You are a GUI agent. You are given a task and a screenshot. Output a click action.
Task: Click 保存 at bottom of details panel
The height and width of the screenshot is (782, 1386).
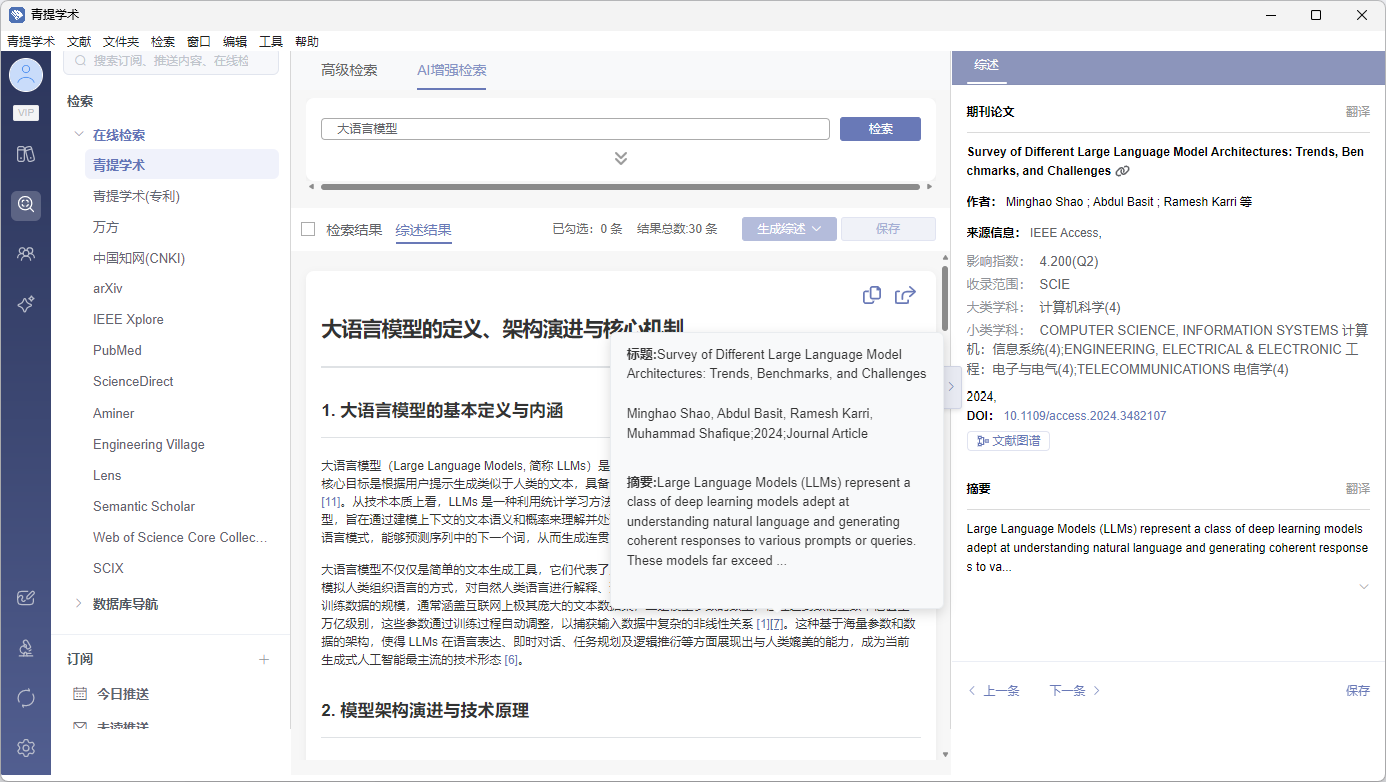[x=1358, y=691]
